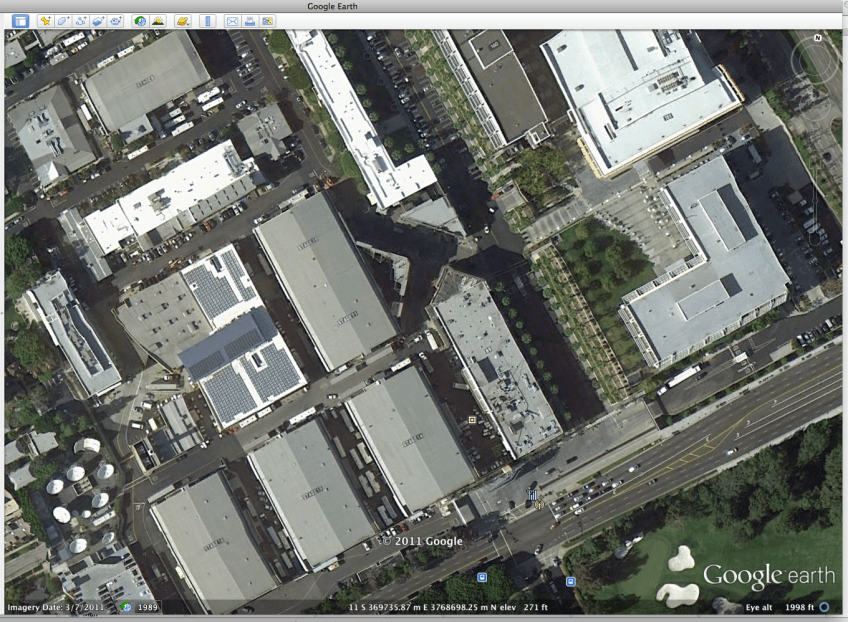
Task: Open view in Google Maps
Action: 266,21
